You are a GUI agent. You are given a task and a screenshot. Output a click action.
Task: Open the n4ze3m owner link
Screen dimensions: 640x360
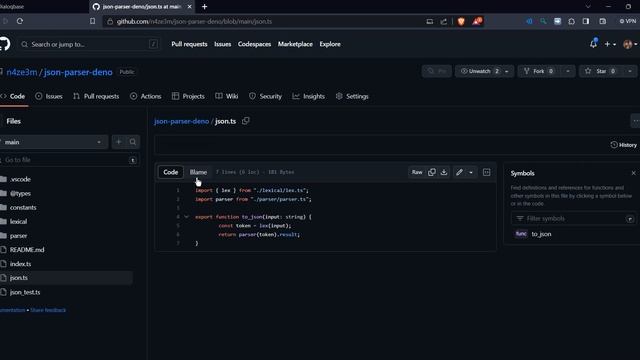(22, 72)
